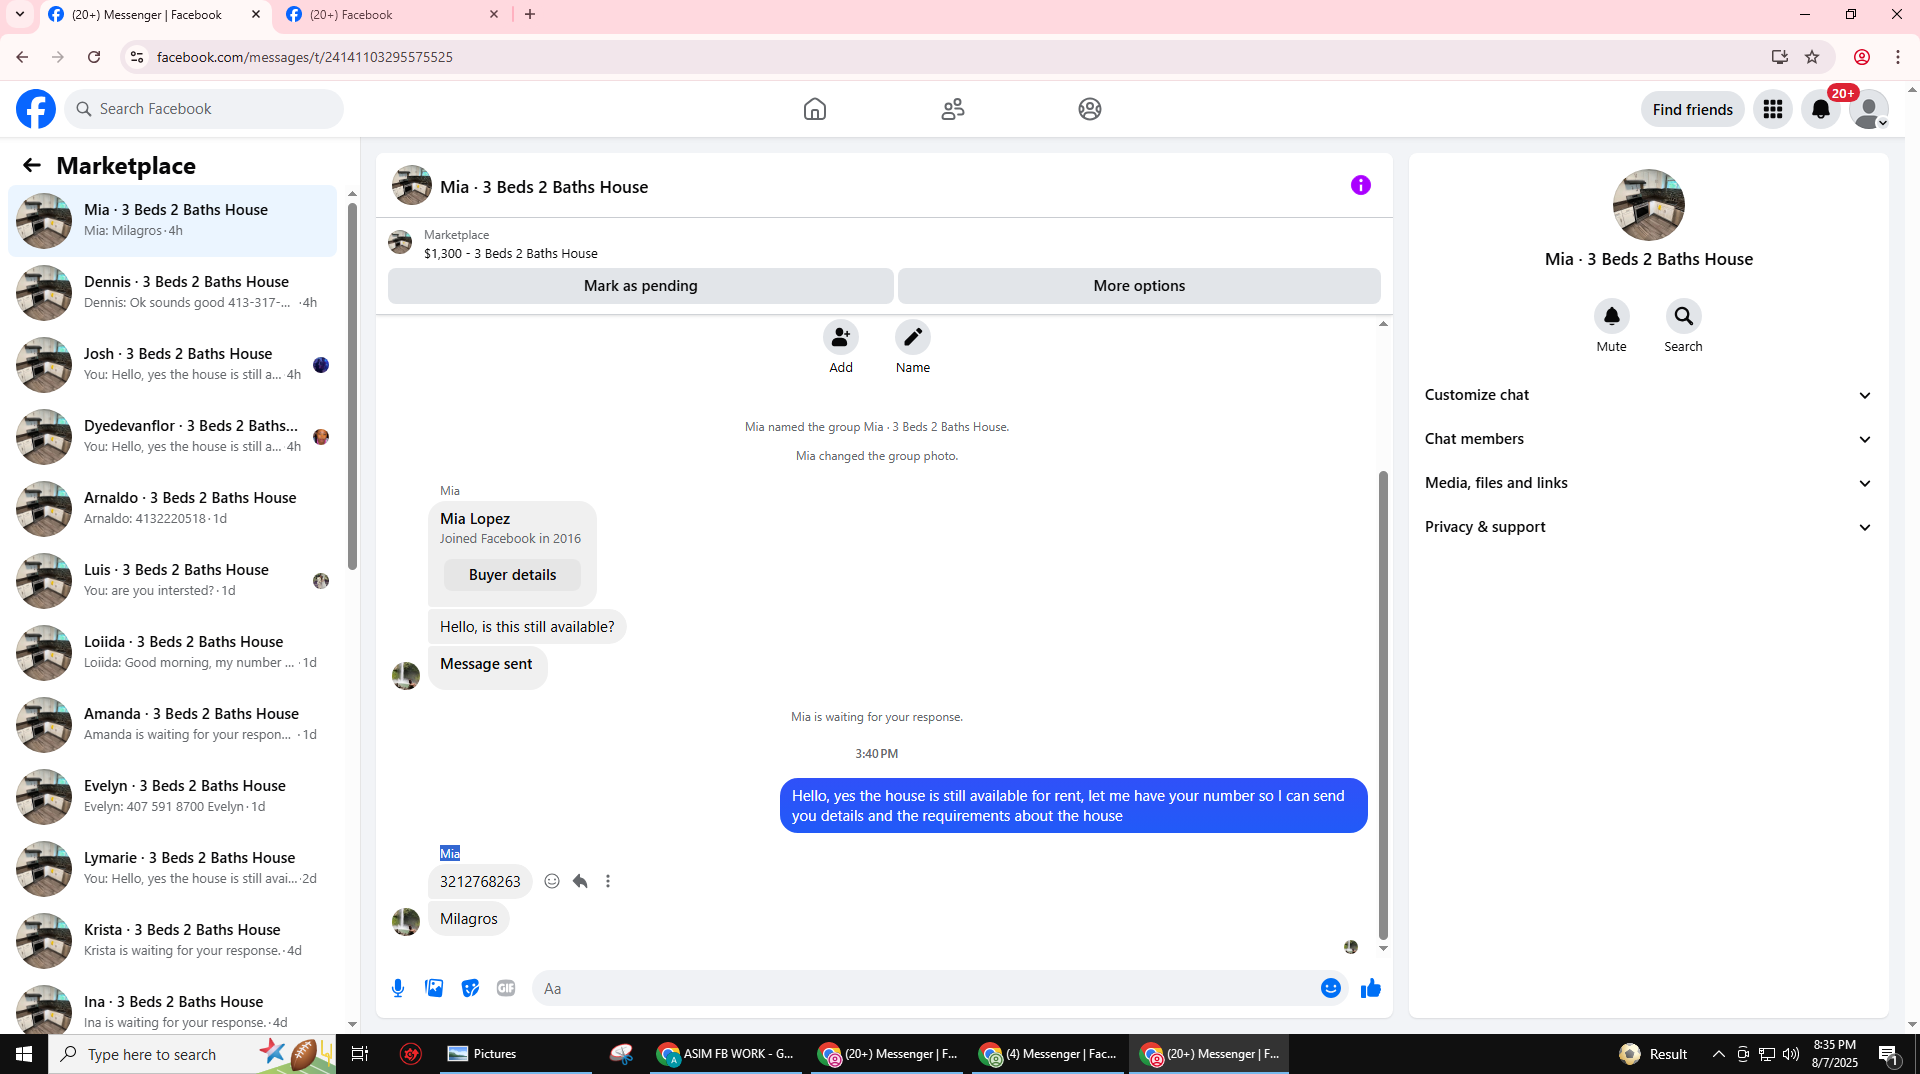Open Luis · 3 Beds 2 Baths House chat
1920x1074 pixels.
[x=173, y=580]
